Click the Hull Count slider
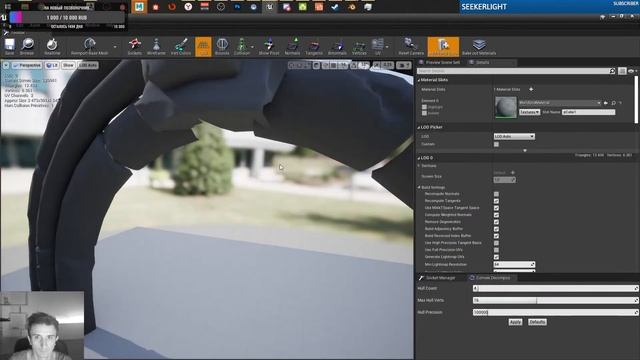Screen dimensions: 640x360 tap(556, 288)
